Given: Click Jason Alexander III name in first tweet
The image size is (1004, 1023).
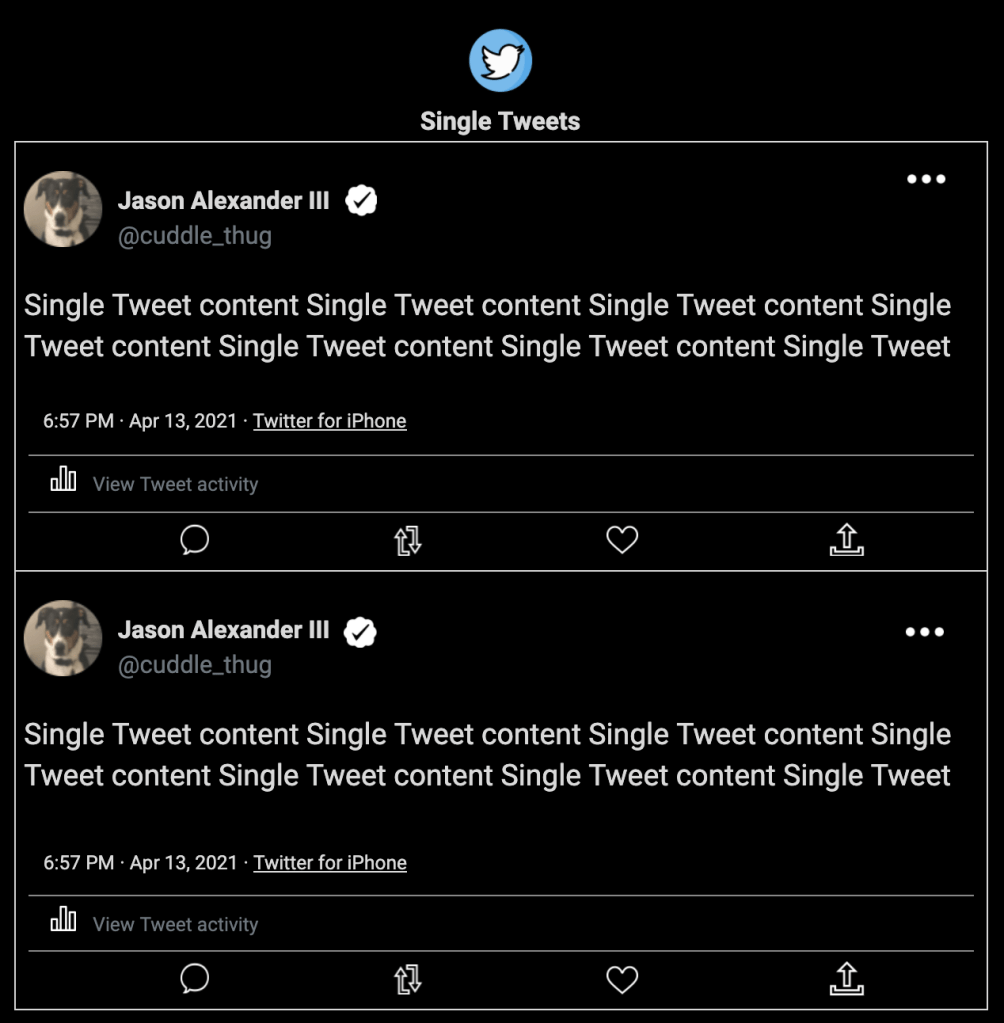Looking at the screenshot, I should coord(223,201).
